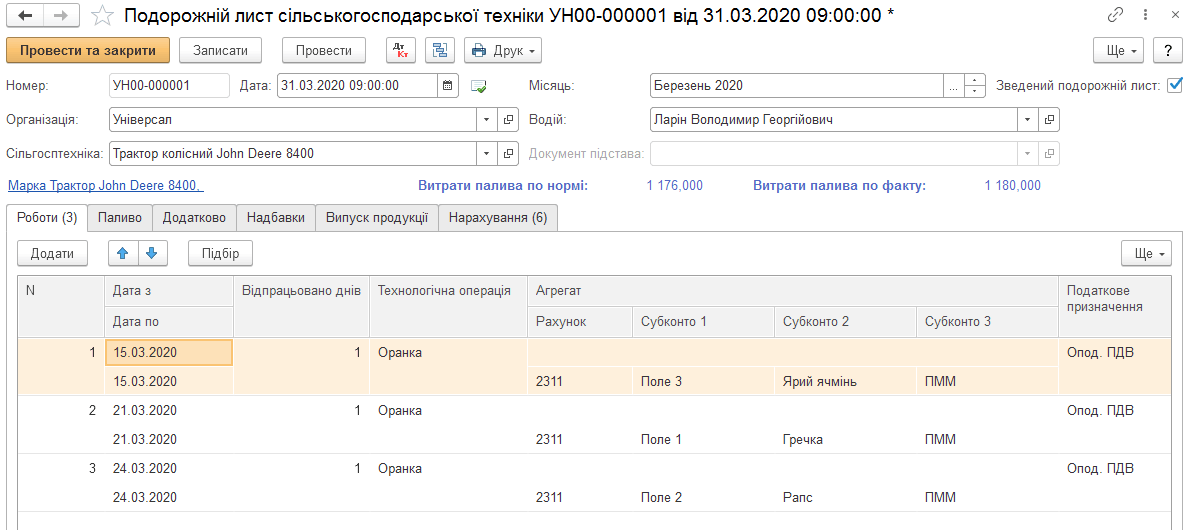Switch to the Паливо tab
1194x530 pixels.
click(x=120, y=218)
